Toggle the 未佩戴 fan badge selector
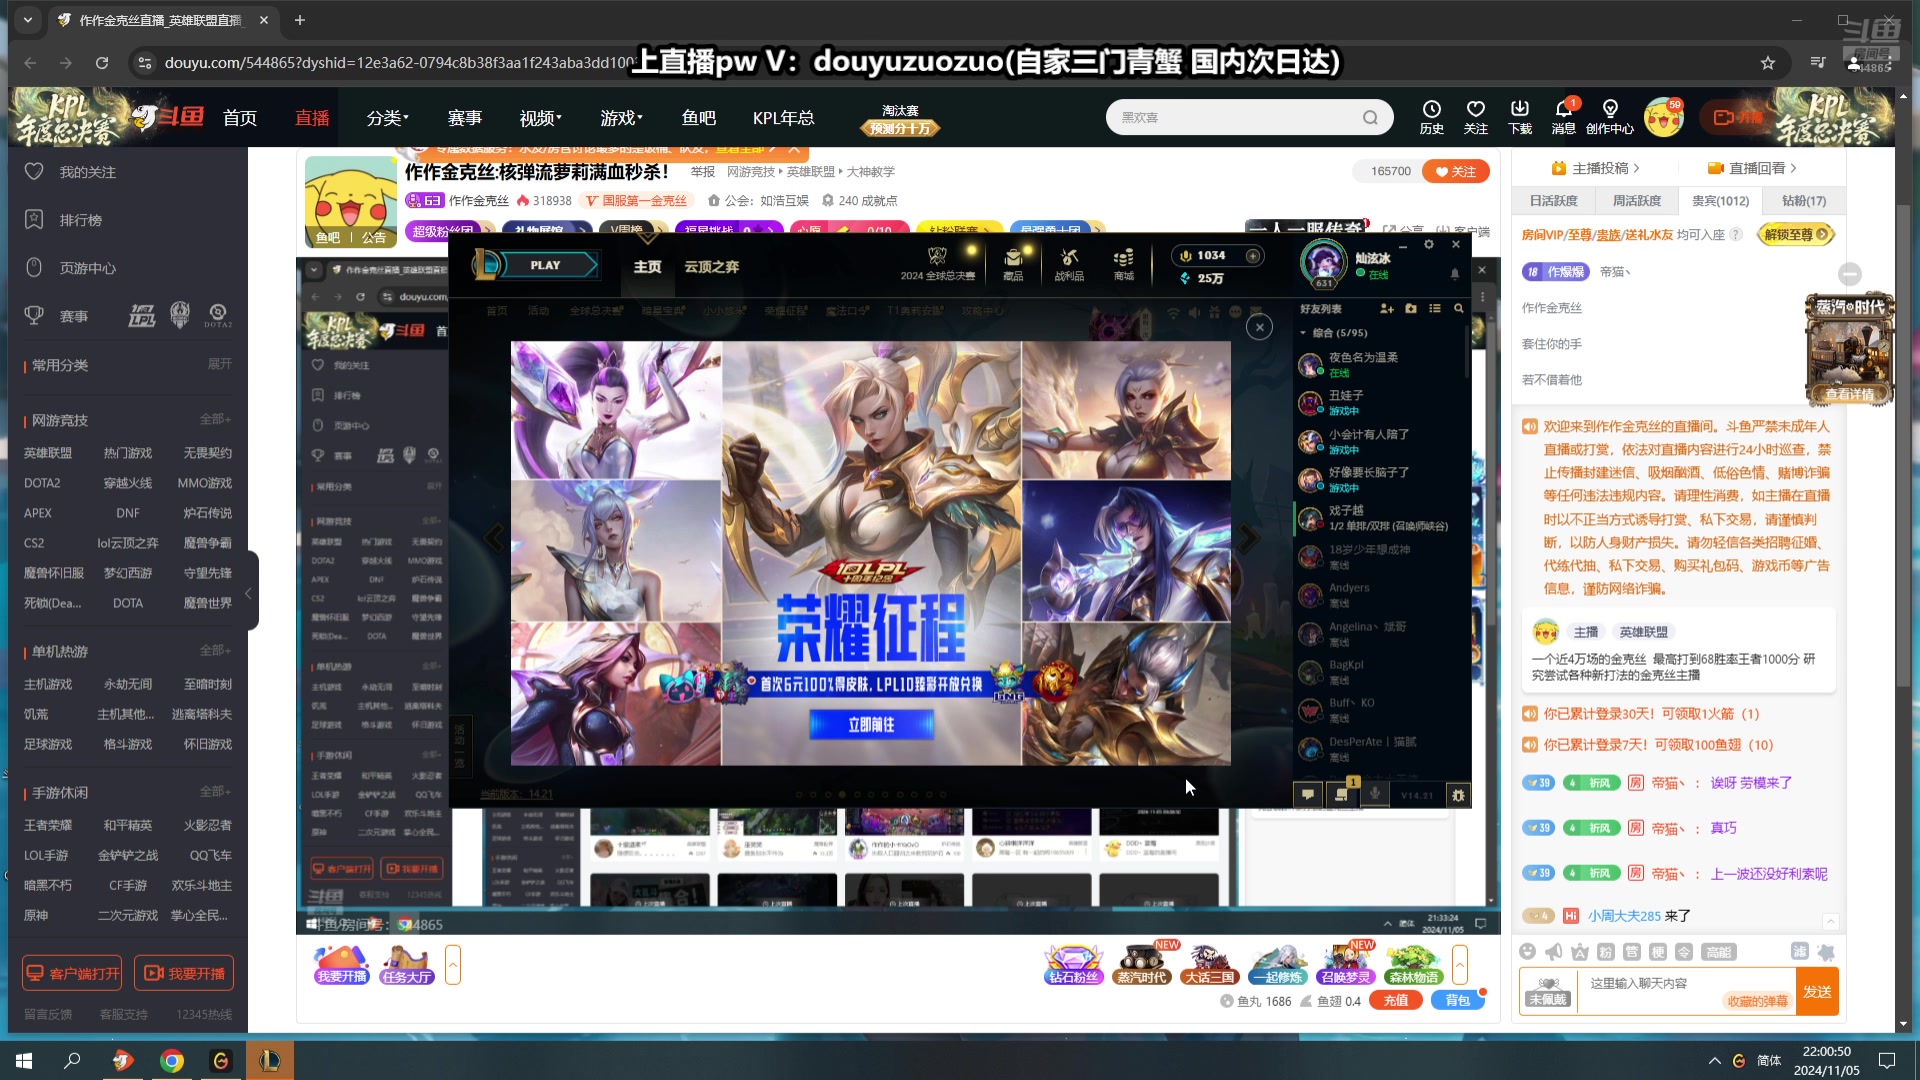 click(1548, 991)
